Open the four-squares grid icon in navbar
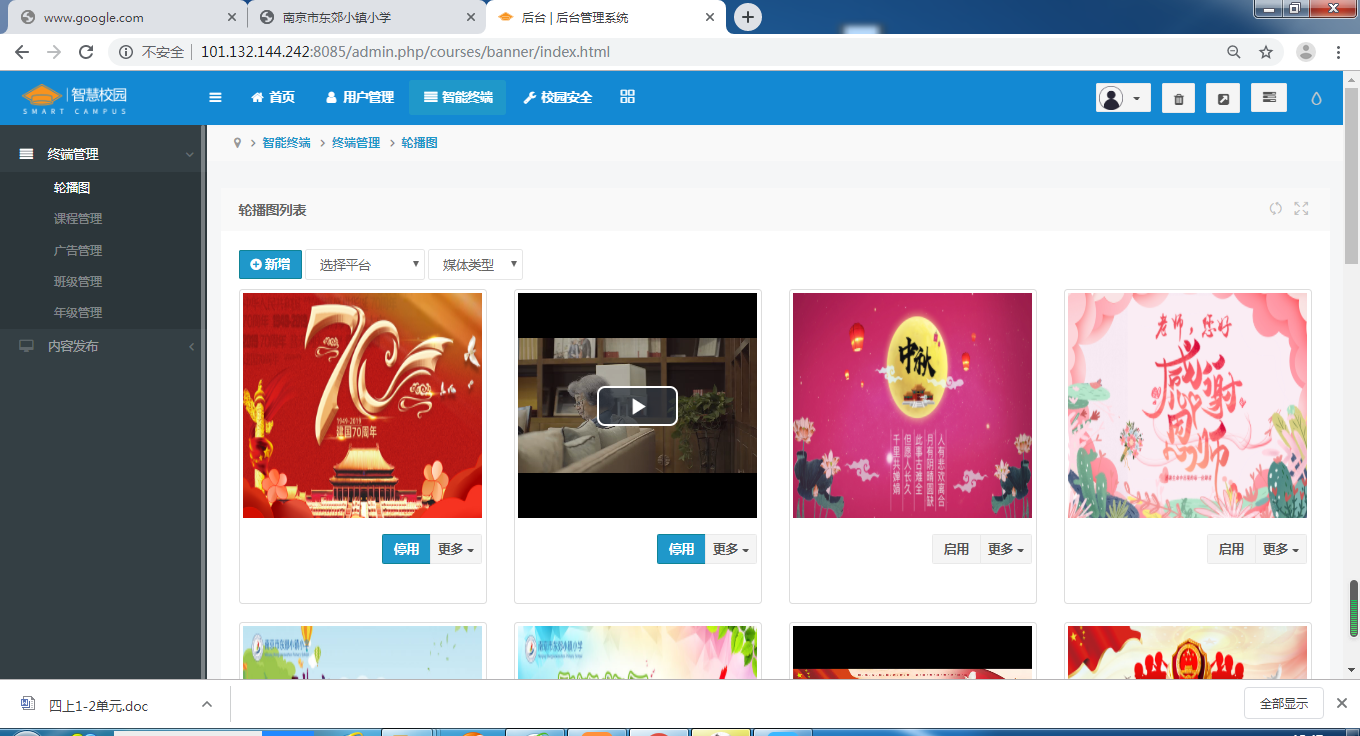 [628, 97]
